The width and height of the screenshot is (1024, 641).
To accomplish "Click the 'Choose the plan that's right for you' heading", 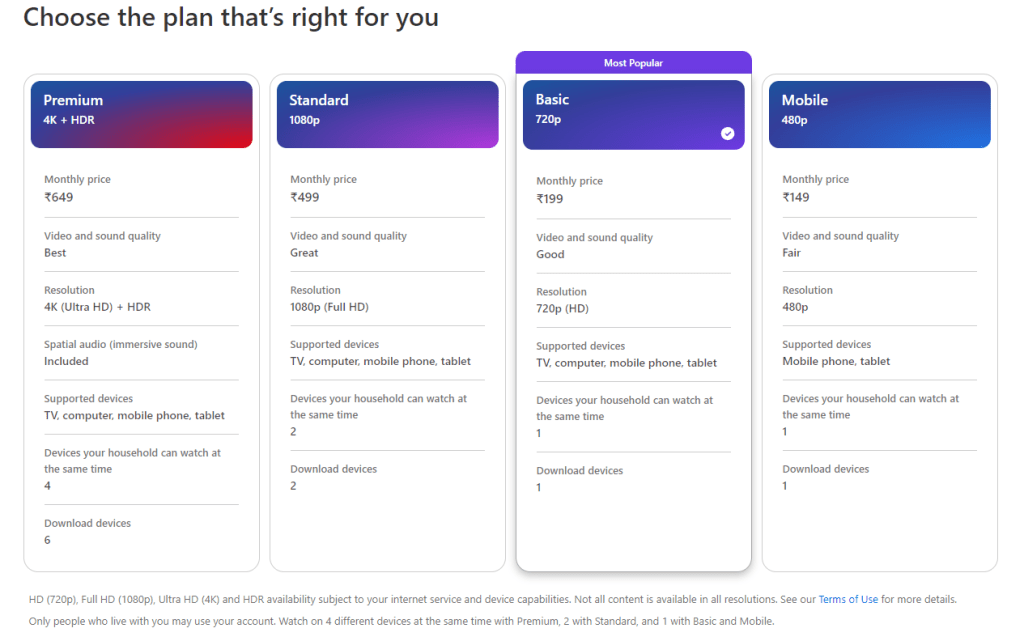I will (x=231, y=17).
